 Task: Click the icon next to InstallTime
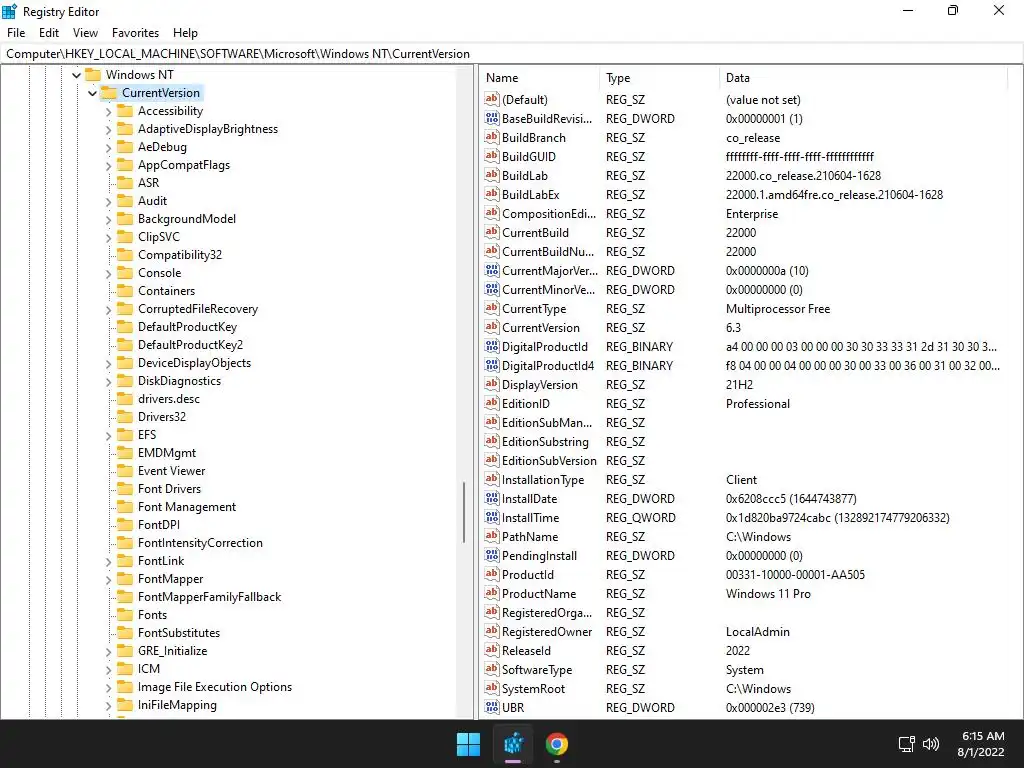[x=492, y=518]
